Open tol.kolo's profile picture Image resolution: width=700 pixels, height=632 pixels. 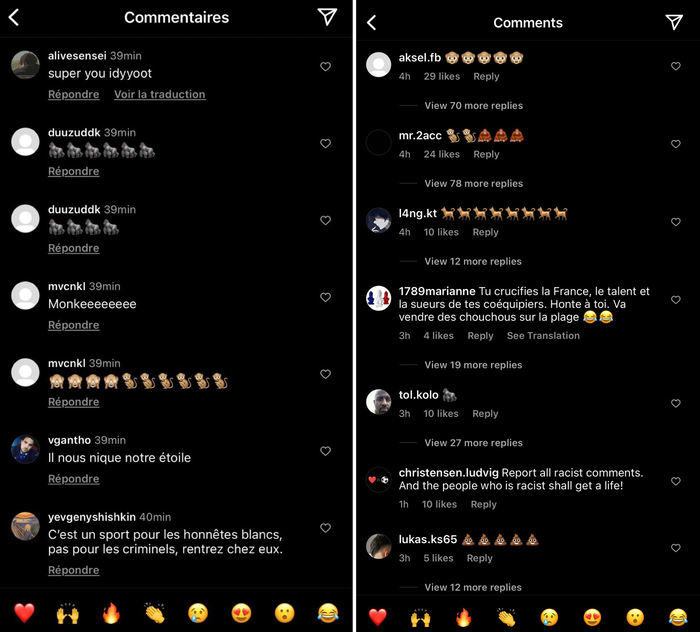[379, 402]
